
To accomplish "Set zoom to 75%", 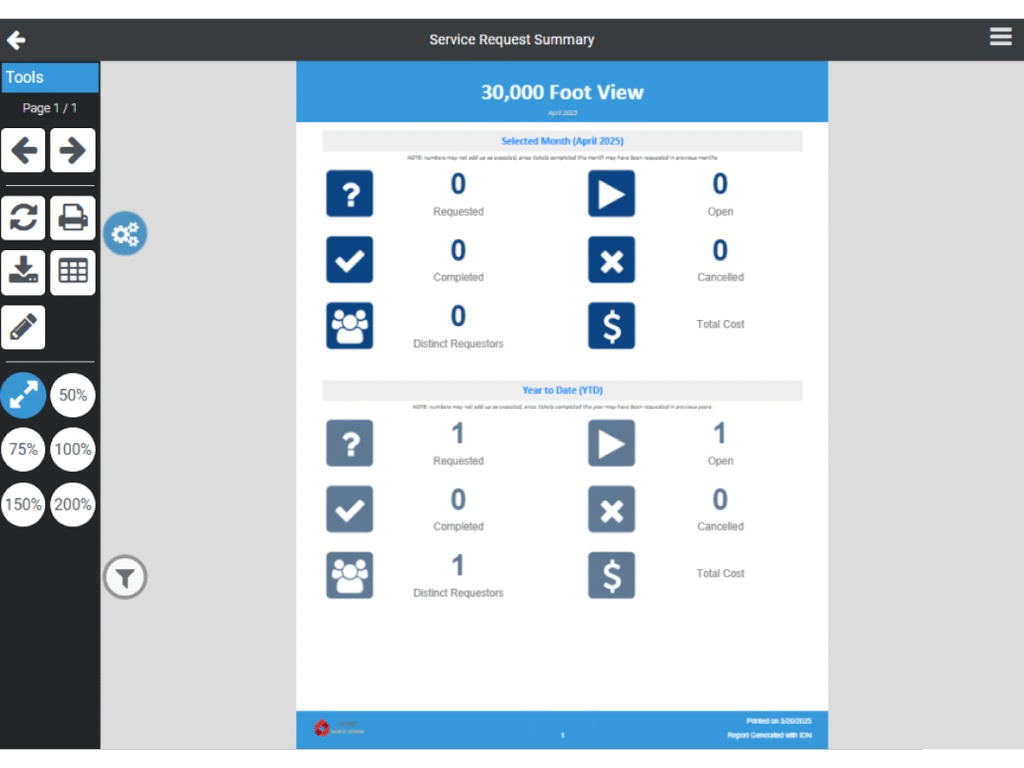I will (x=23, y=450).
